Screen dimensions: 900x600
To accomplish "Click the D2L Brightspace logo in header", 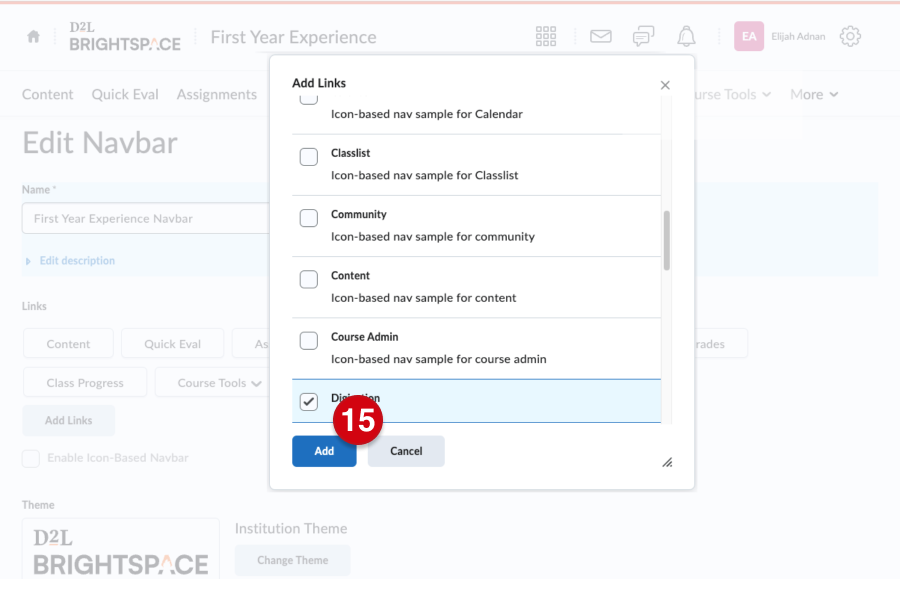I will (x=125, y=37).
